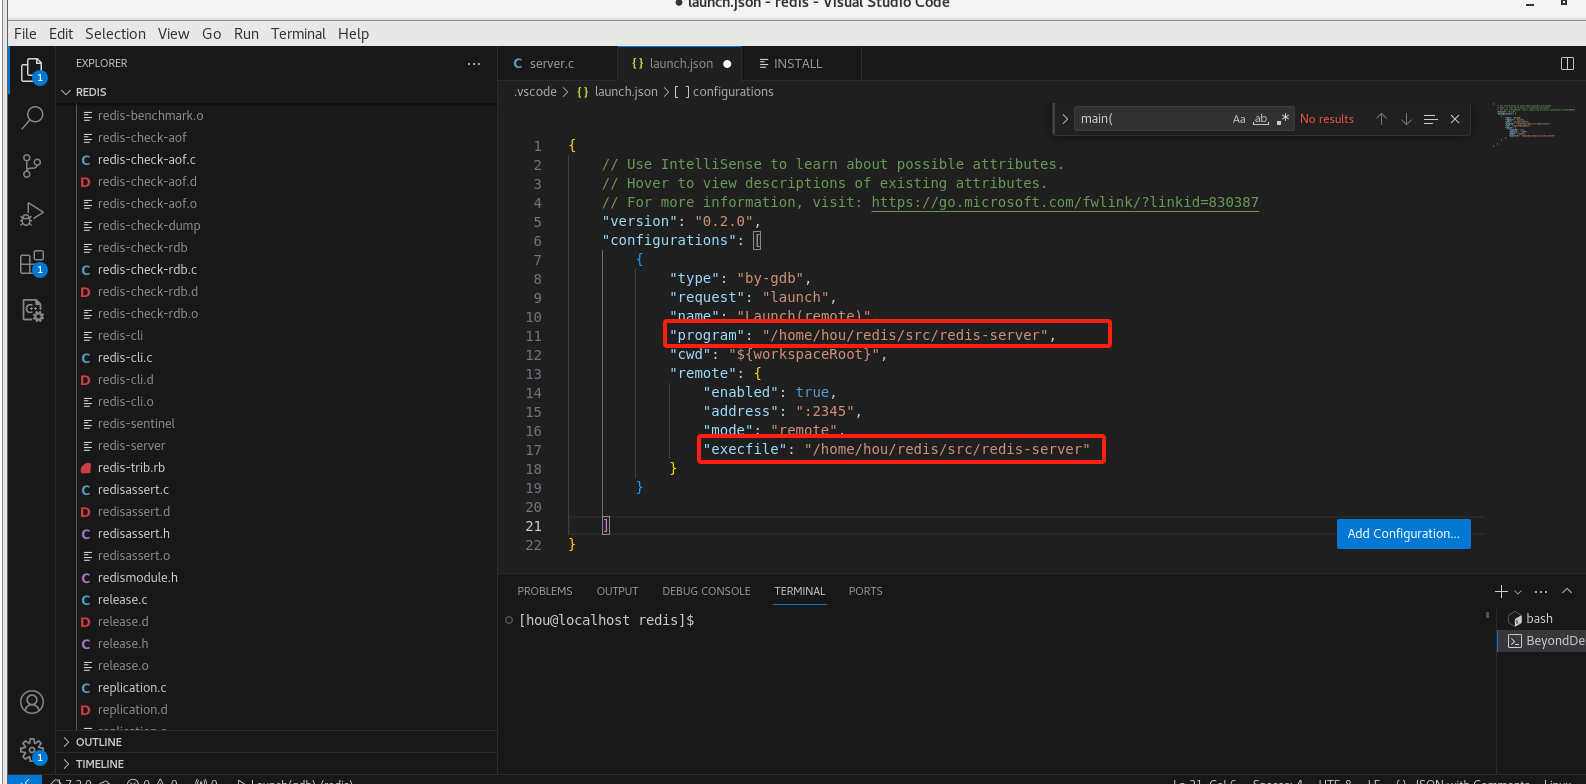Toggle Match Whole Word in find widget
Viewport: 1586px width, 784px height.
click(1261, 119)
